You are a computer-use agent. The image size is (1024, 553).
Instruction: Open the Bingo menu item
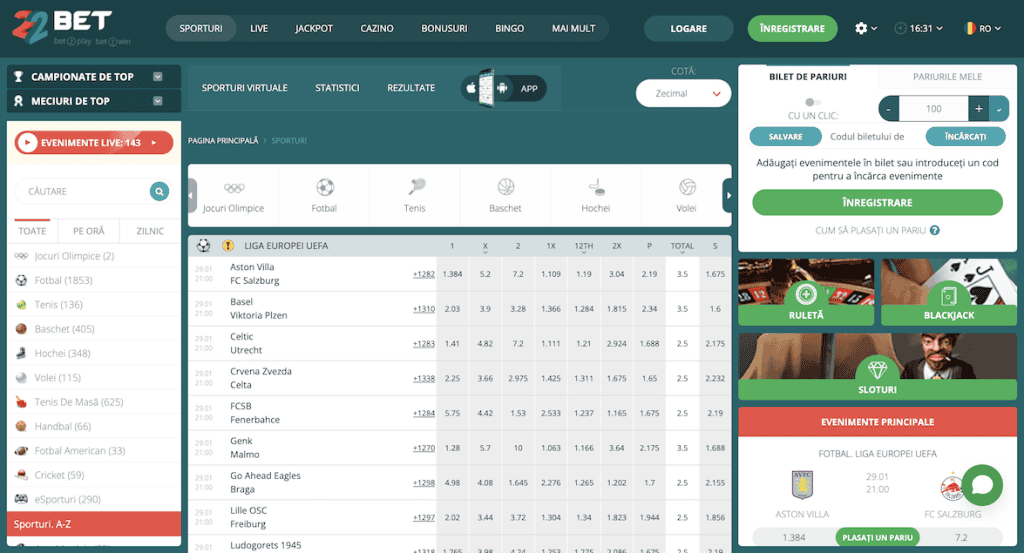tap(509, 29)
